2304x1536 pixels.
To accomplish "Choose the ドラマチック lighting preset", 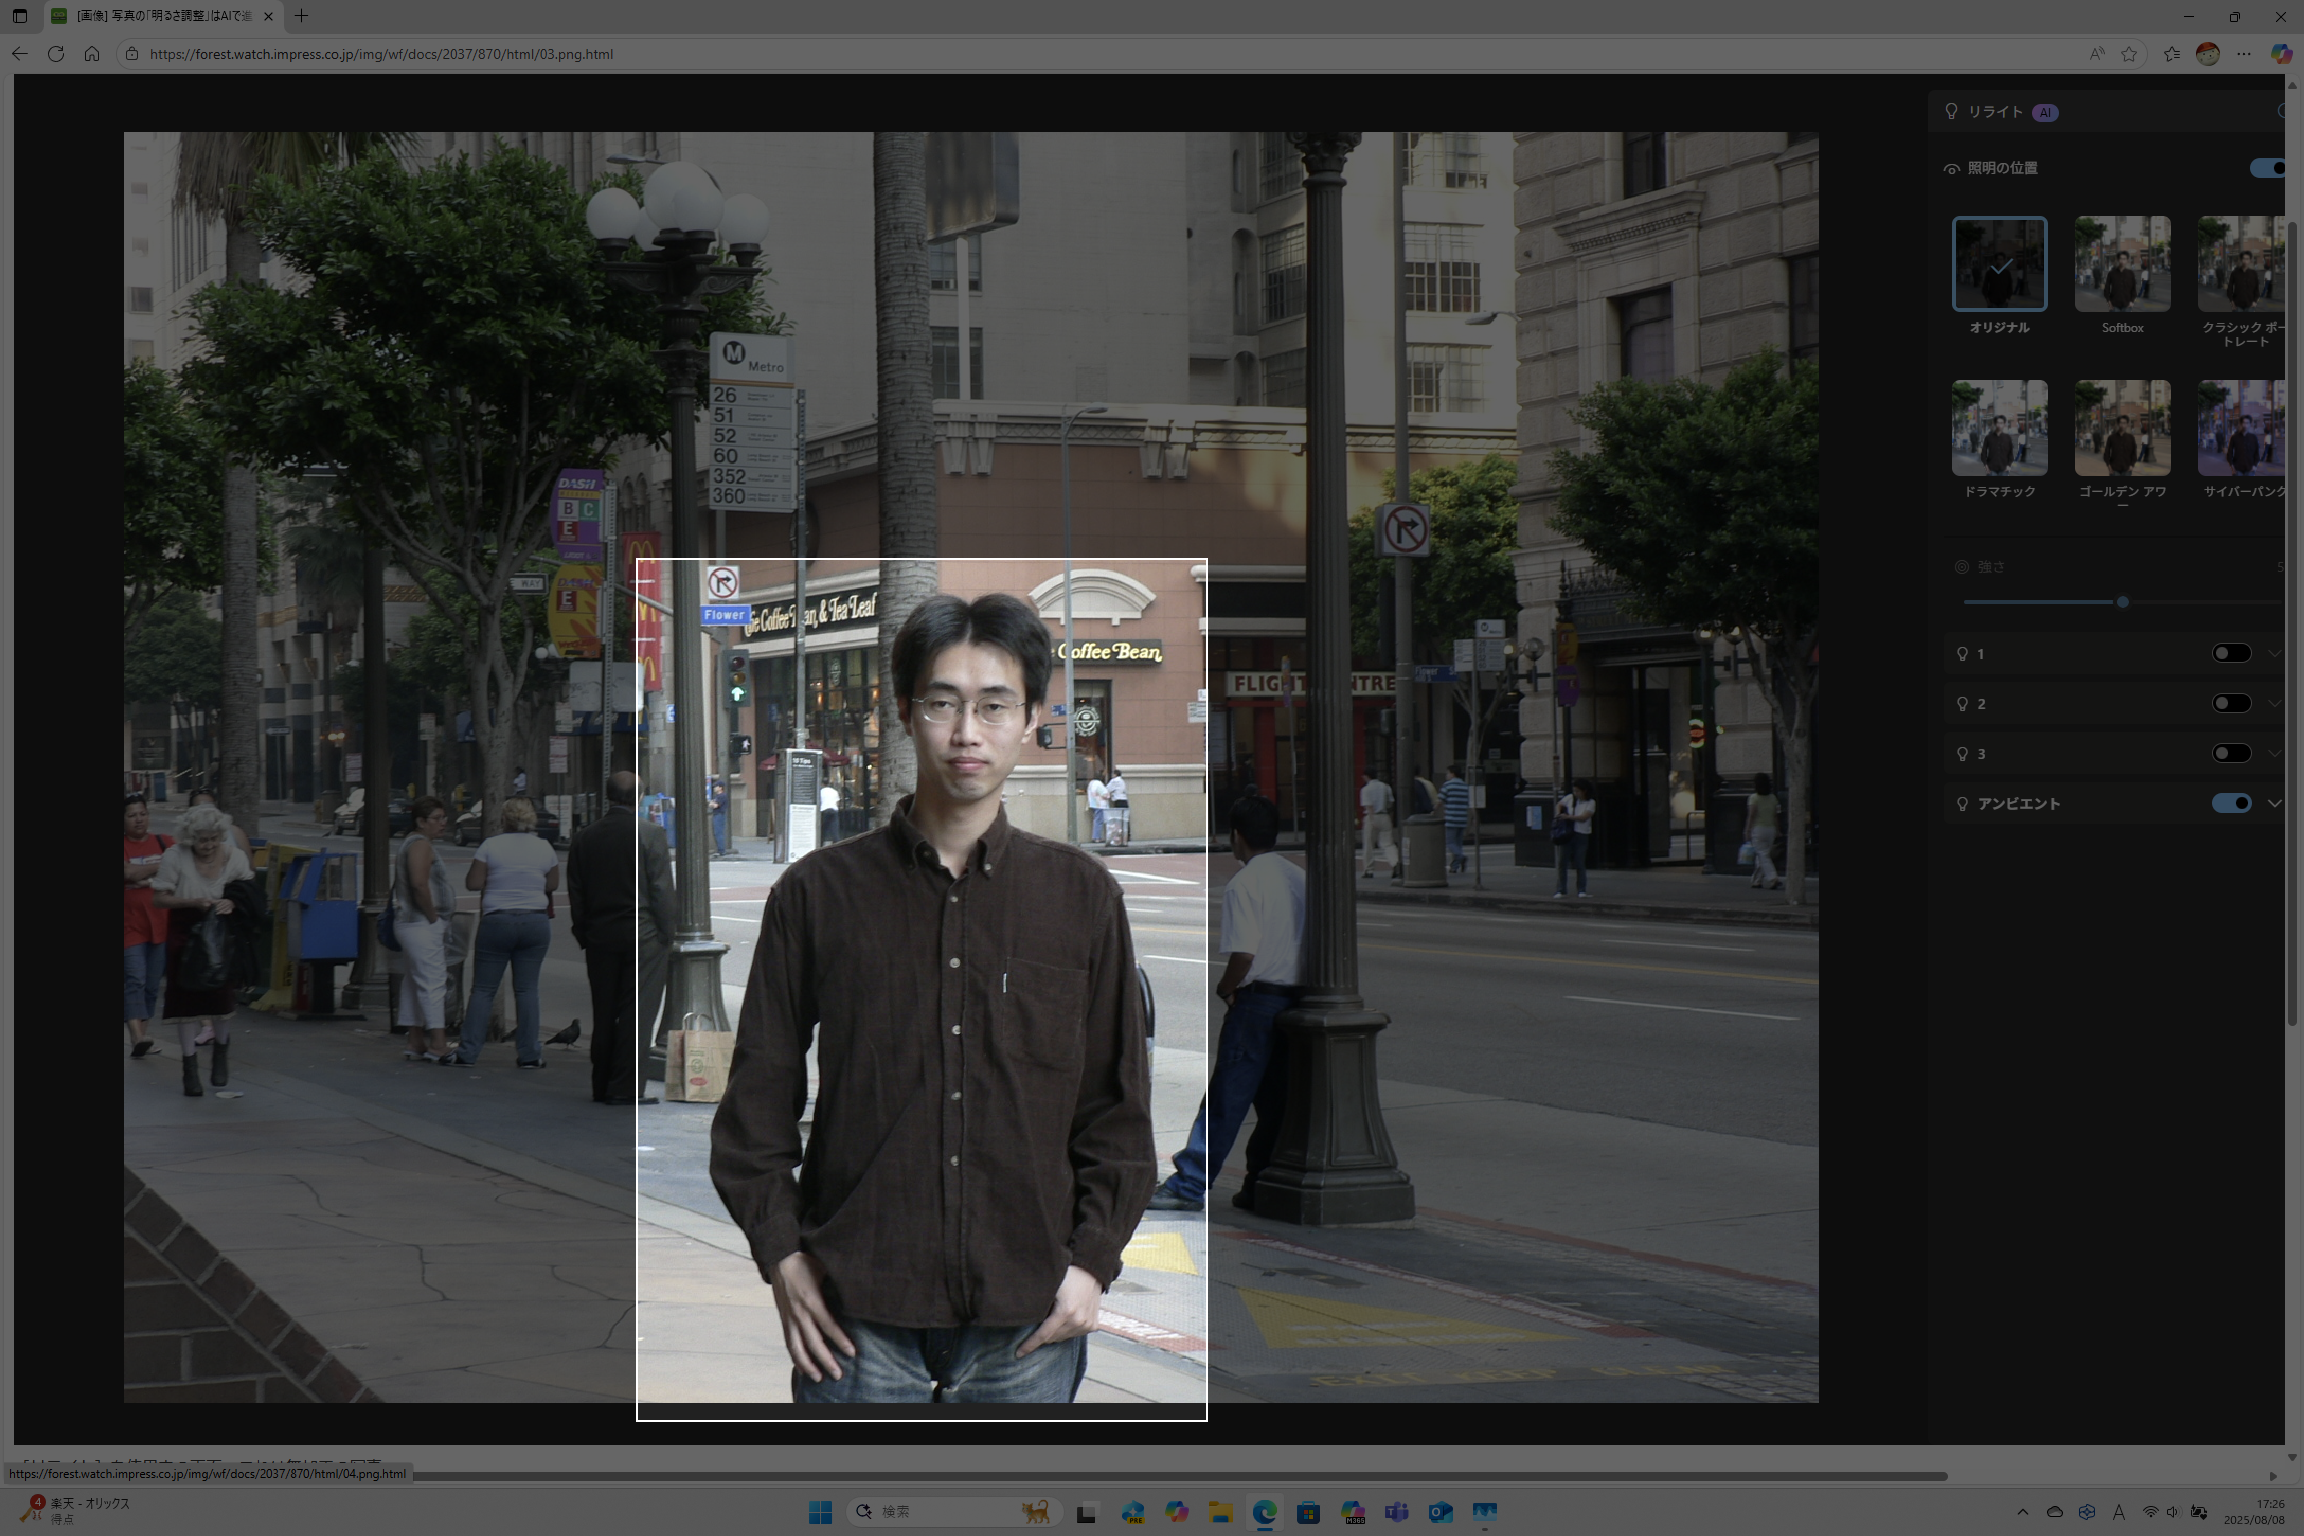I will pos(1999,428).
